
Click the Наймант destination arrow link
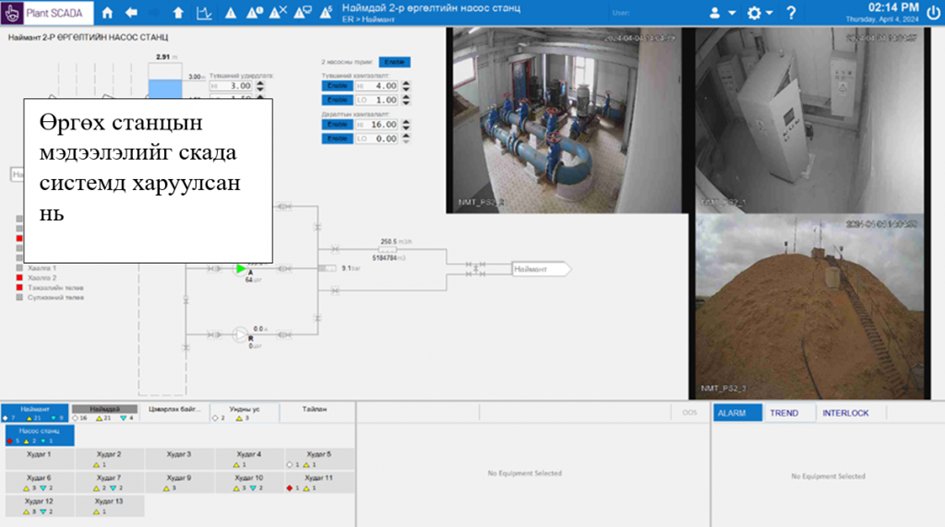pyautogui.click(x=541, y=269)
